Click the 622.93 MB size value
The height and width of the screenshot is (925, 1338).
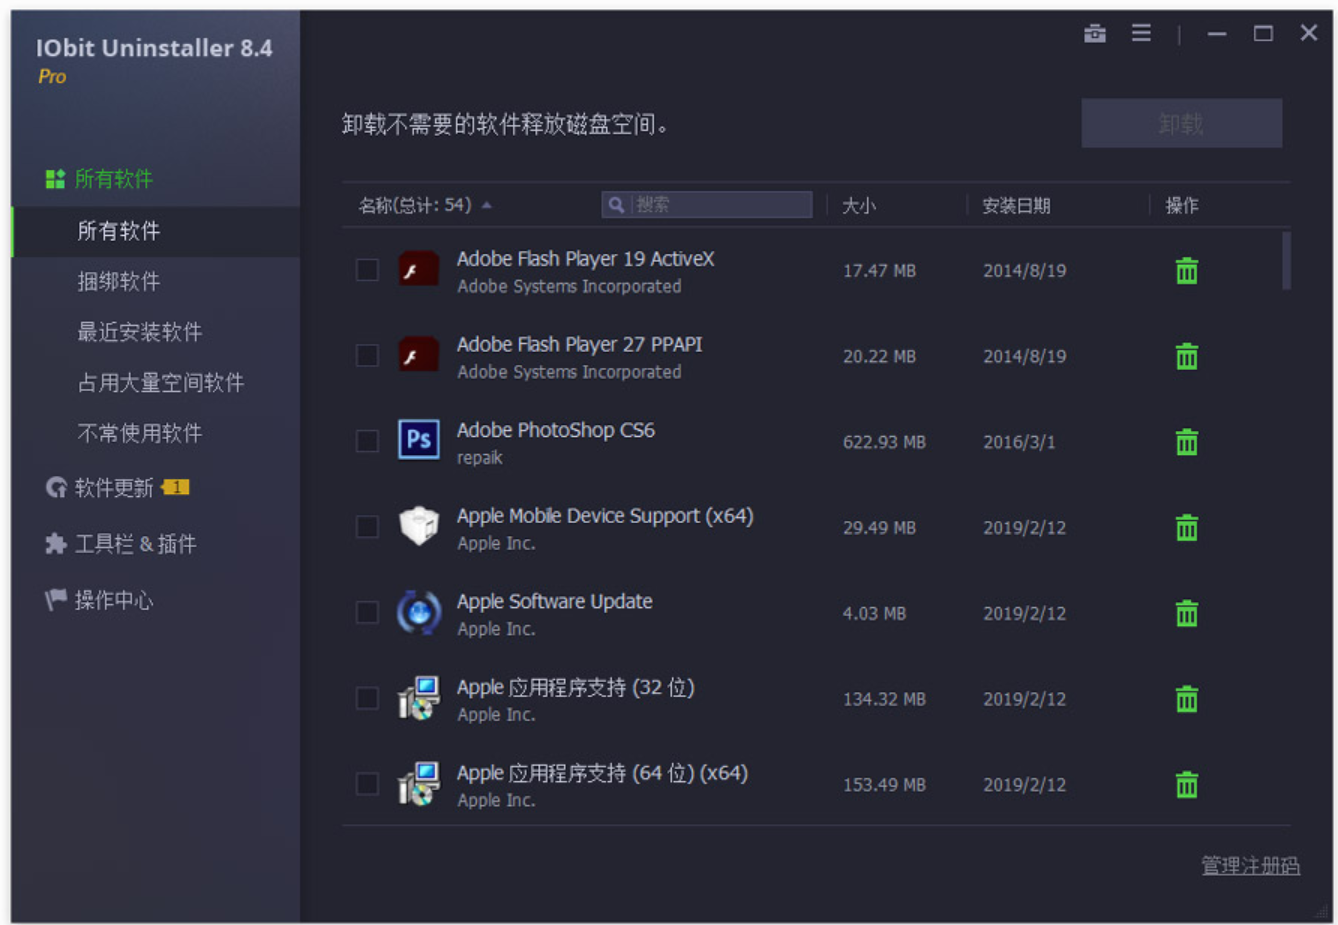[x=884, y=442]
